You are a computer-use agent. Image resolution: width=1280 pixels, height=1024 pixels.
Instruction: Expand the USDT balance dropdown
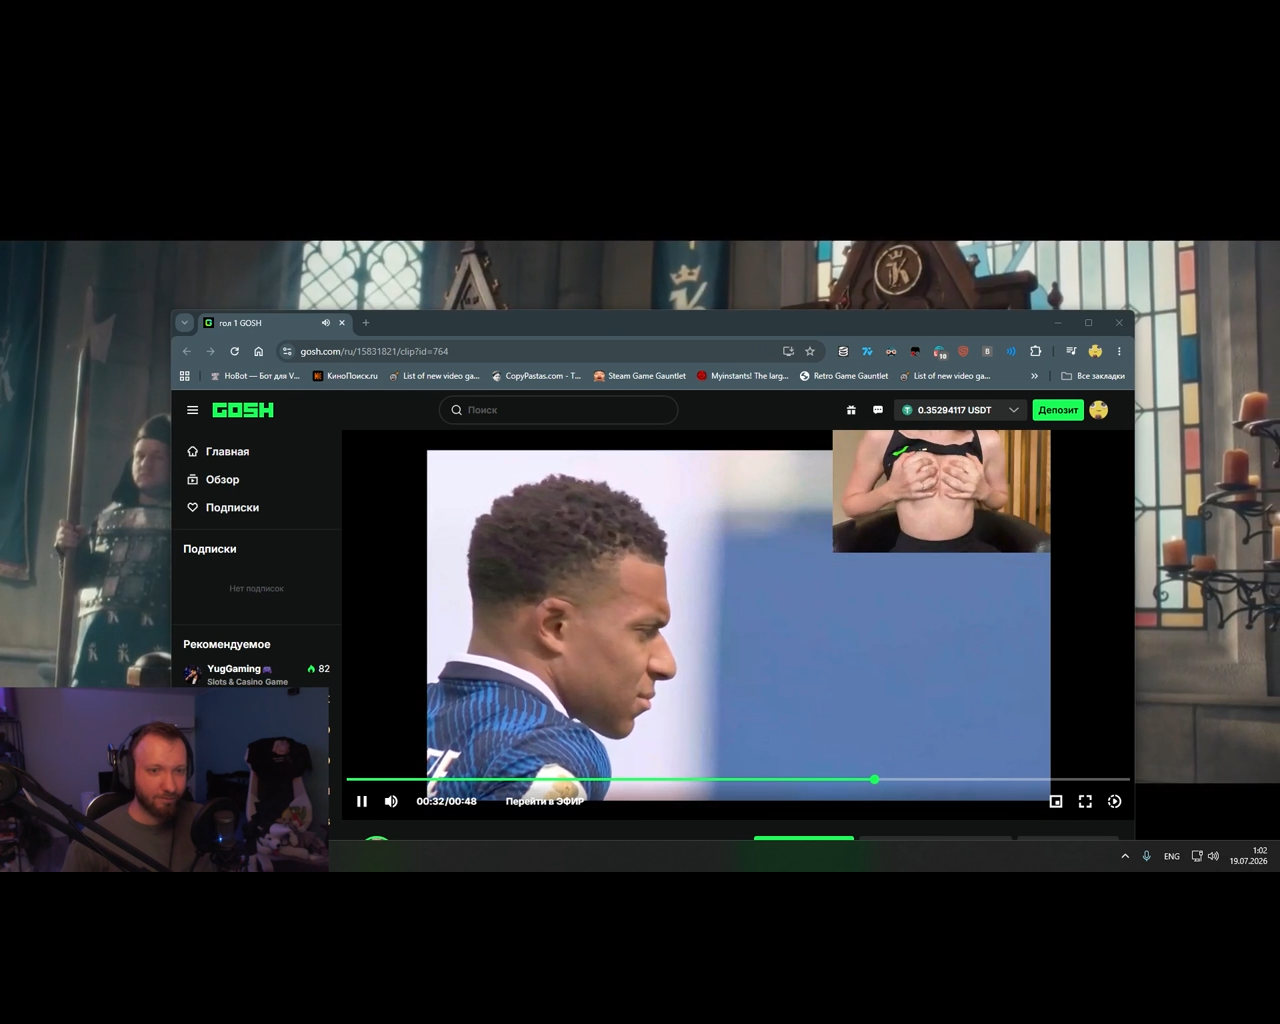point(1014,410)
